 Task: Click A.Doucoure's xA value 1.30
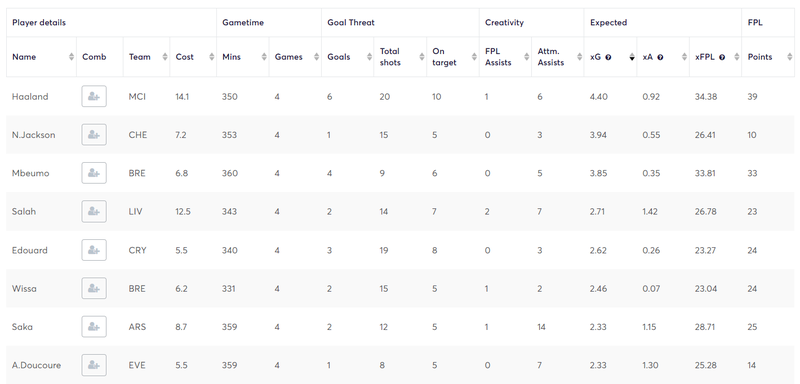click(651, 365)
